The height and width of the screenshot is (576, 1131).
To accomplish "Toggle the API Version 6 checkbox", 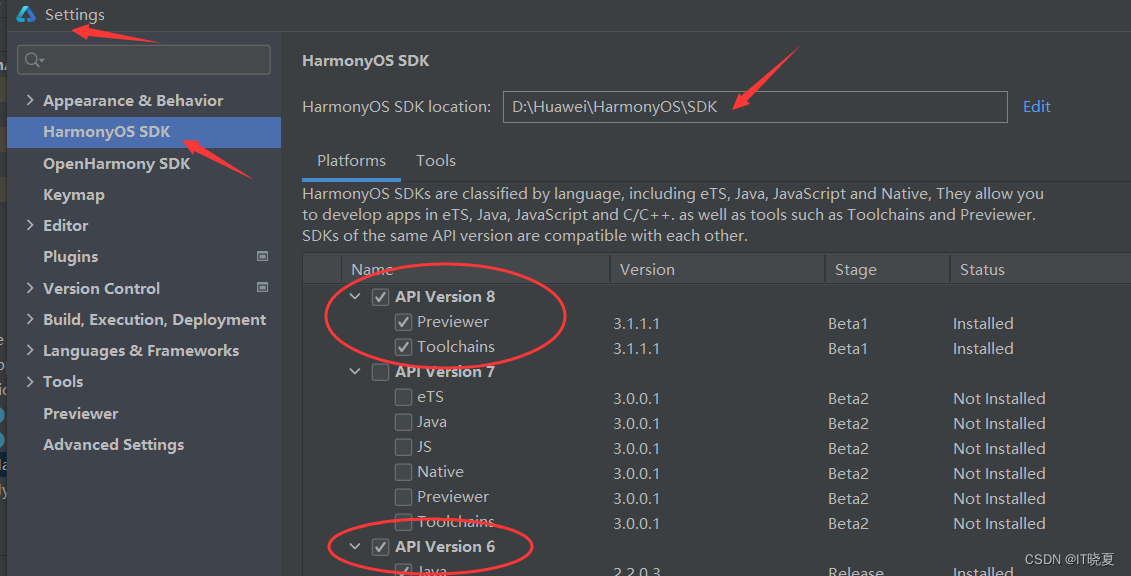I will click(380, 547).
